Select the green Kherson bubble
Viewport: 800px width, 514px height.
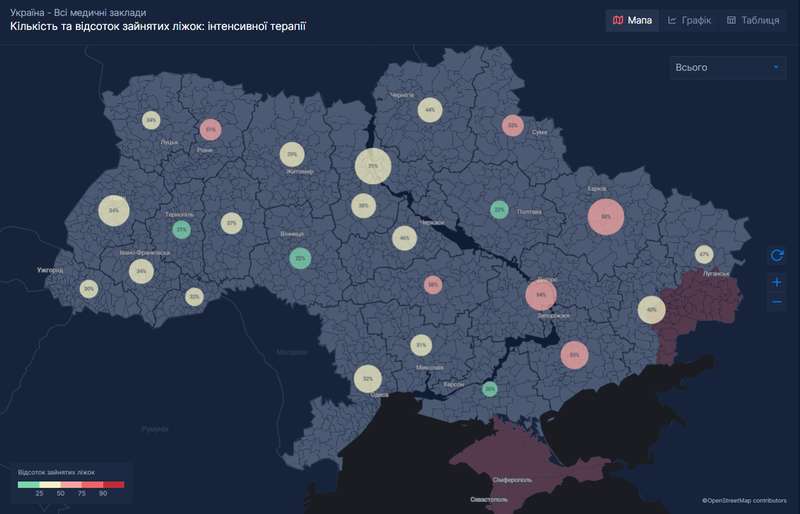(x=489, y=388)
